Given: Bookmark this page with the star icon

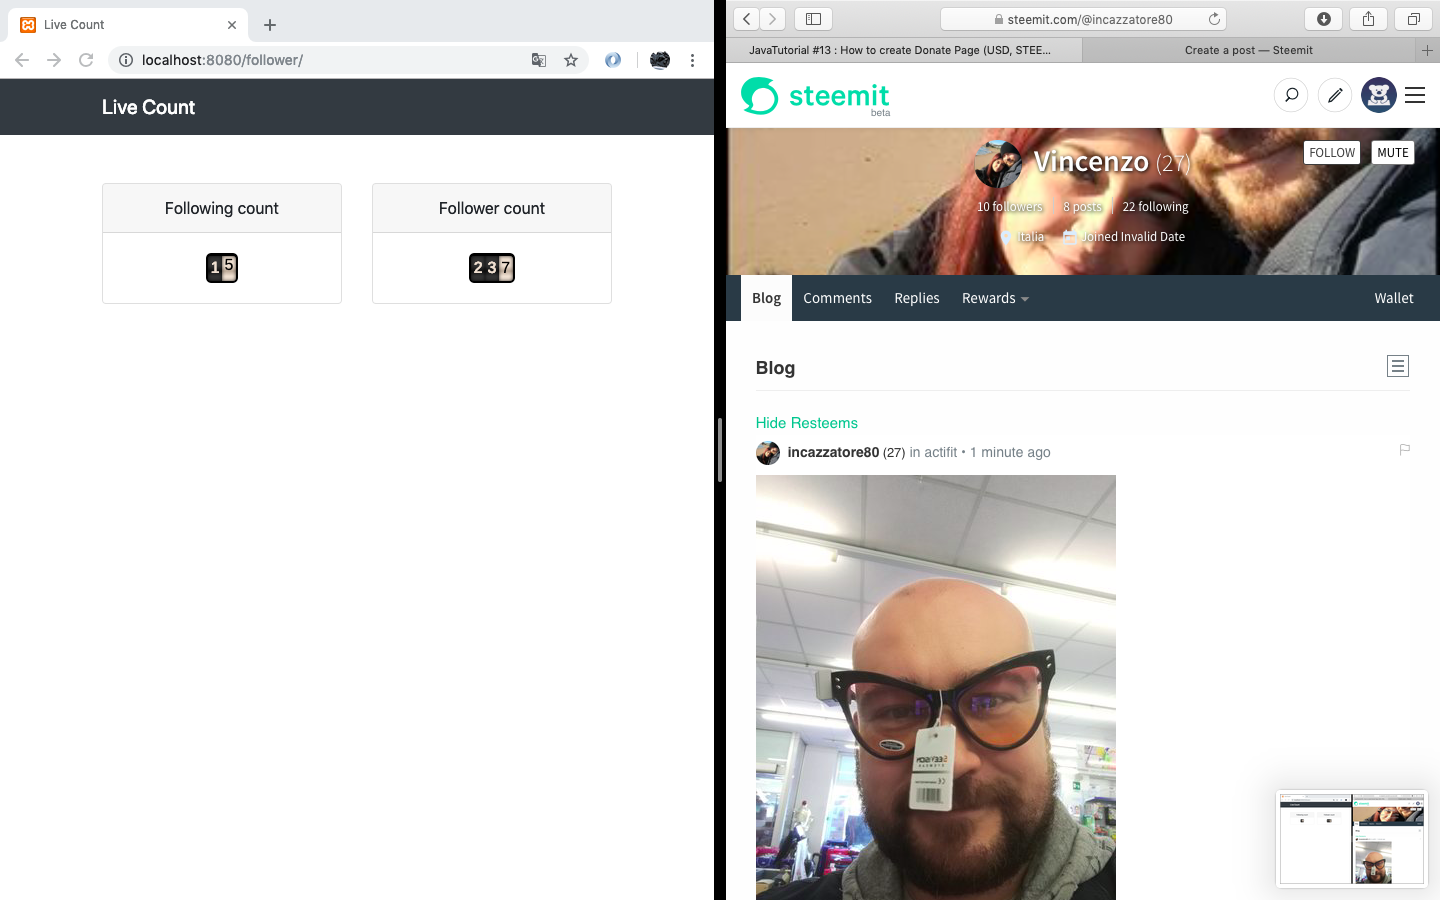Looking at the screenshot, I should coord(571,60).
